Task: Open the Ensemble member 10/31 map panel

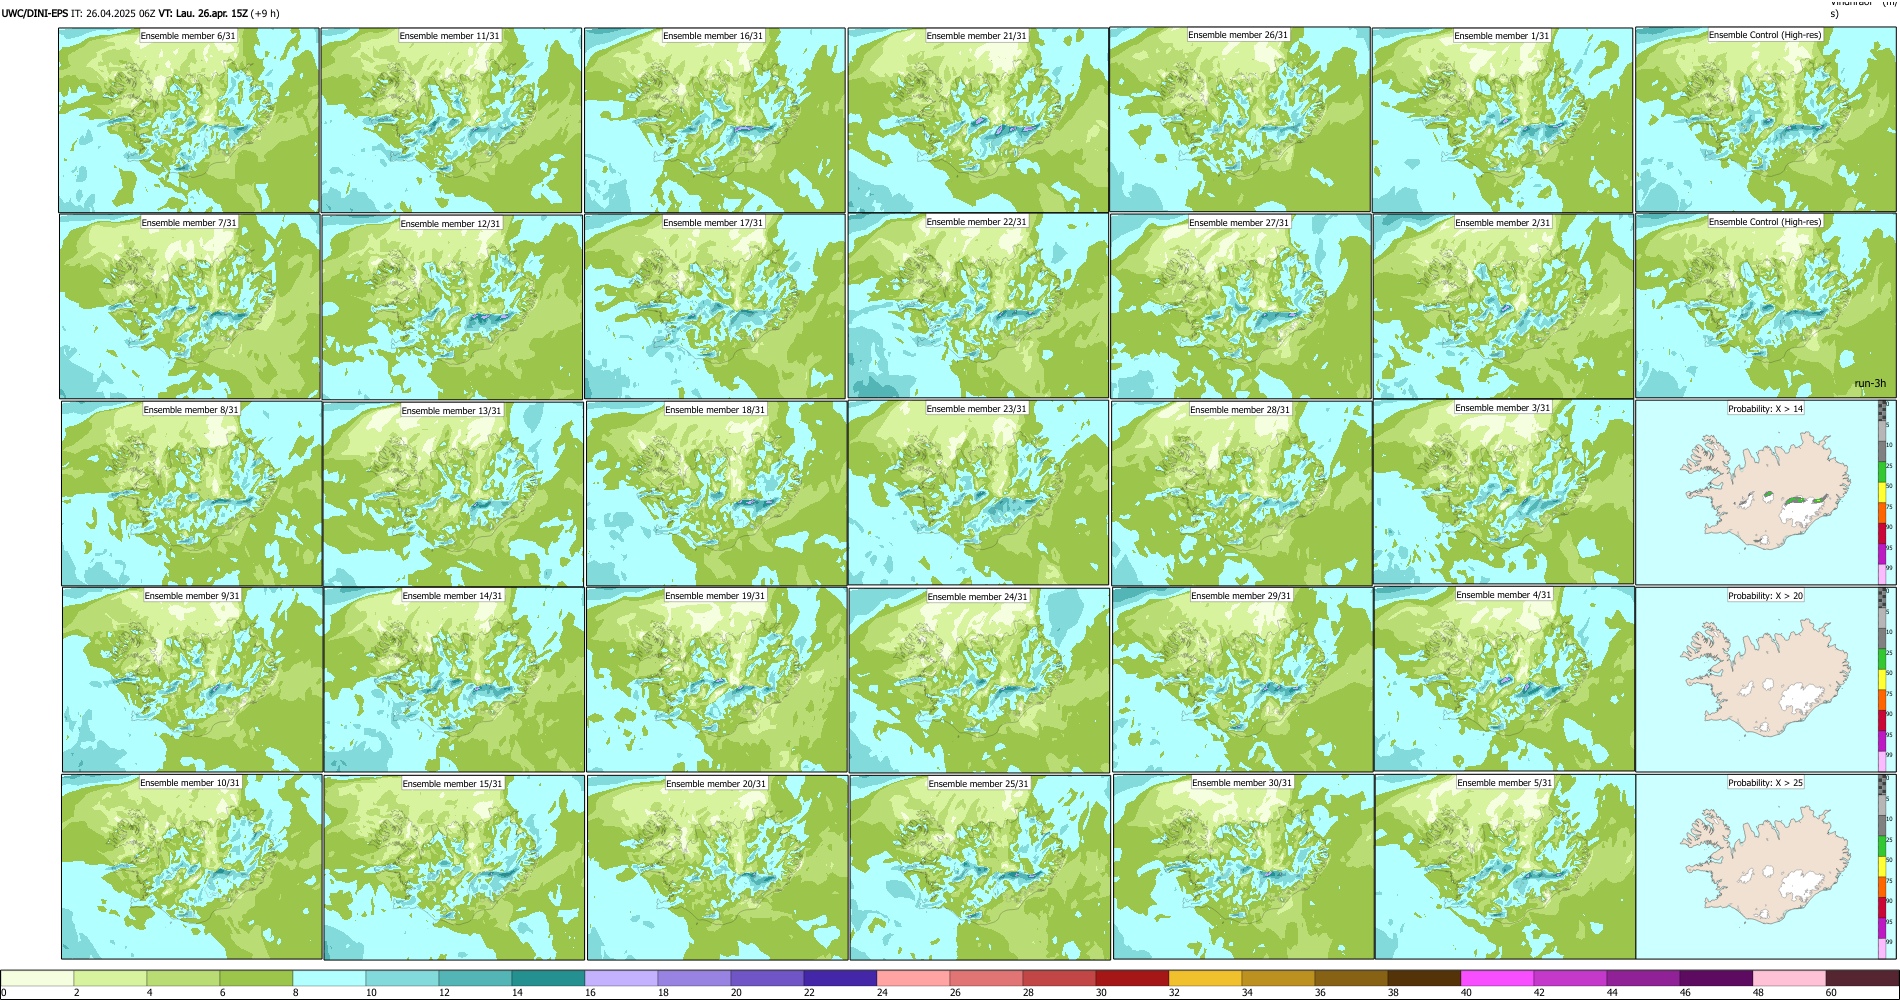Action: click(192, 867)
